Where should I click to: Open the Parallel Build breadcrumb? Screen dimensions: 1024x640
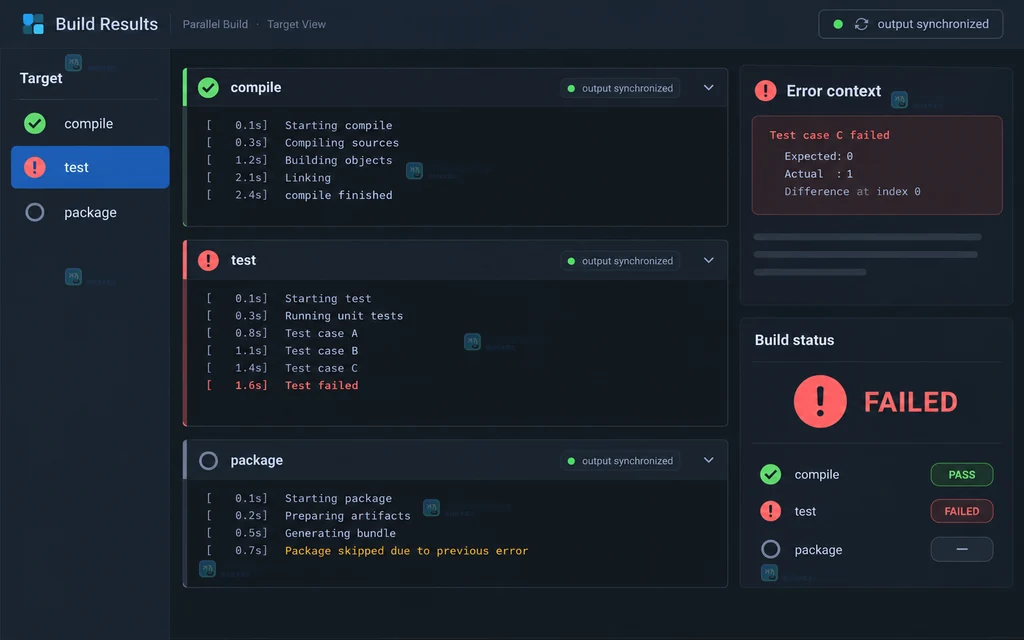[x=216, y=24]
